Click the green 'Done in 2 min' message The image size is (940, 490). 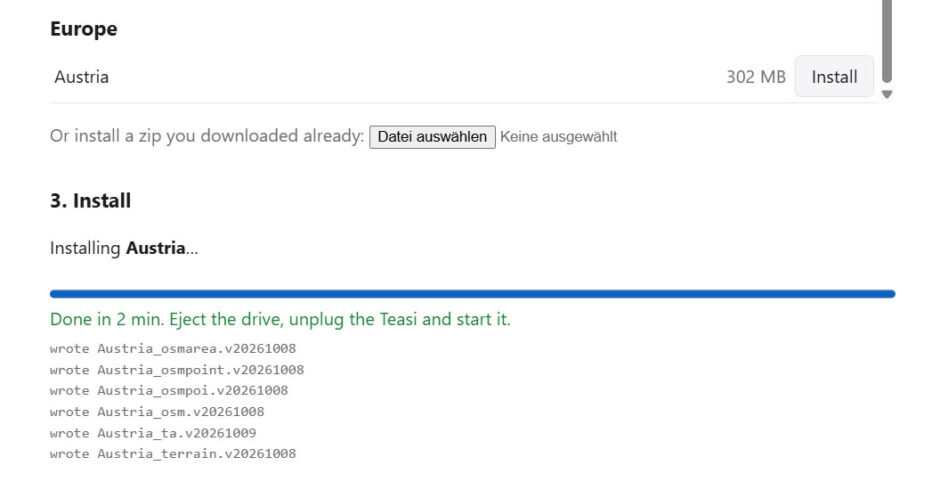click(280, 319)
